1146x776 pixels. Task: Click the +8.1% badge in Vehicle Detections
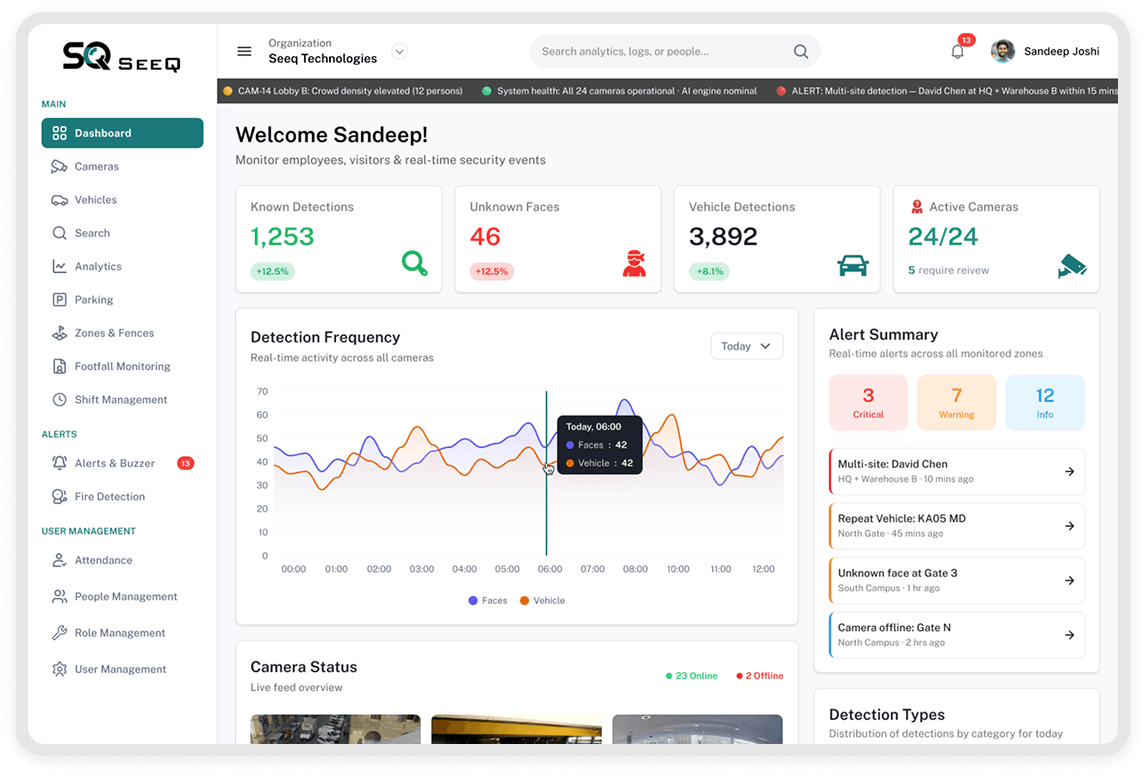point(710,271)
